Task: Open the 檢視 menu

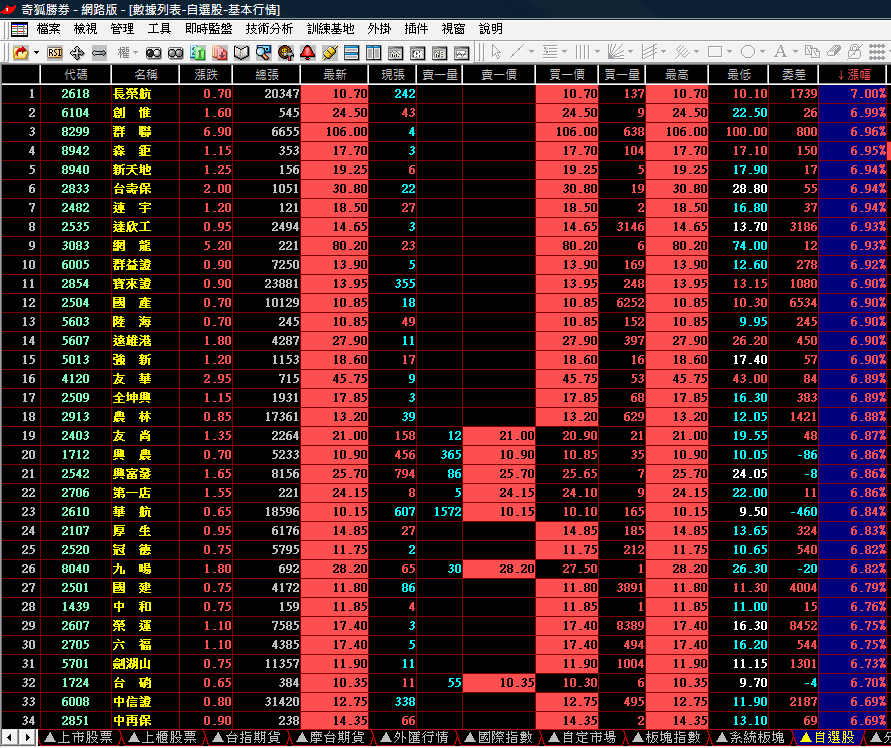Action: pos(85,28)
